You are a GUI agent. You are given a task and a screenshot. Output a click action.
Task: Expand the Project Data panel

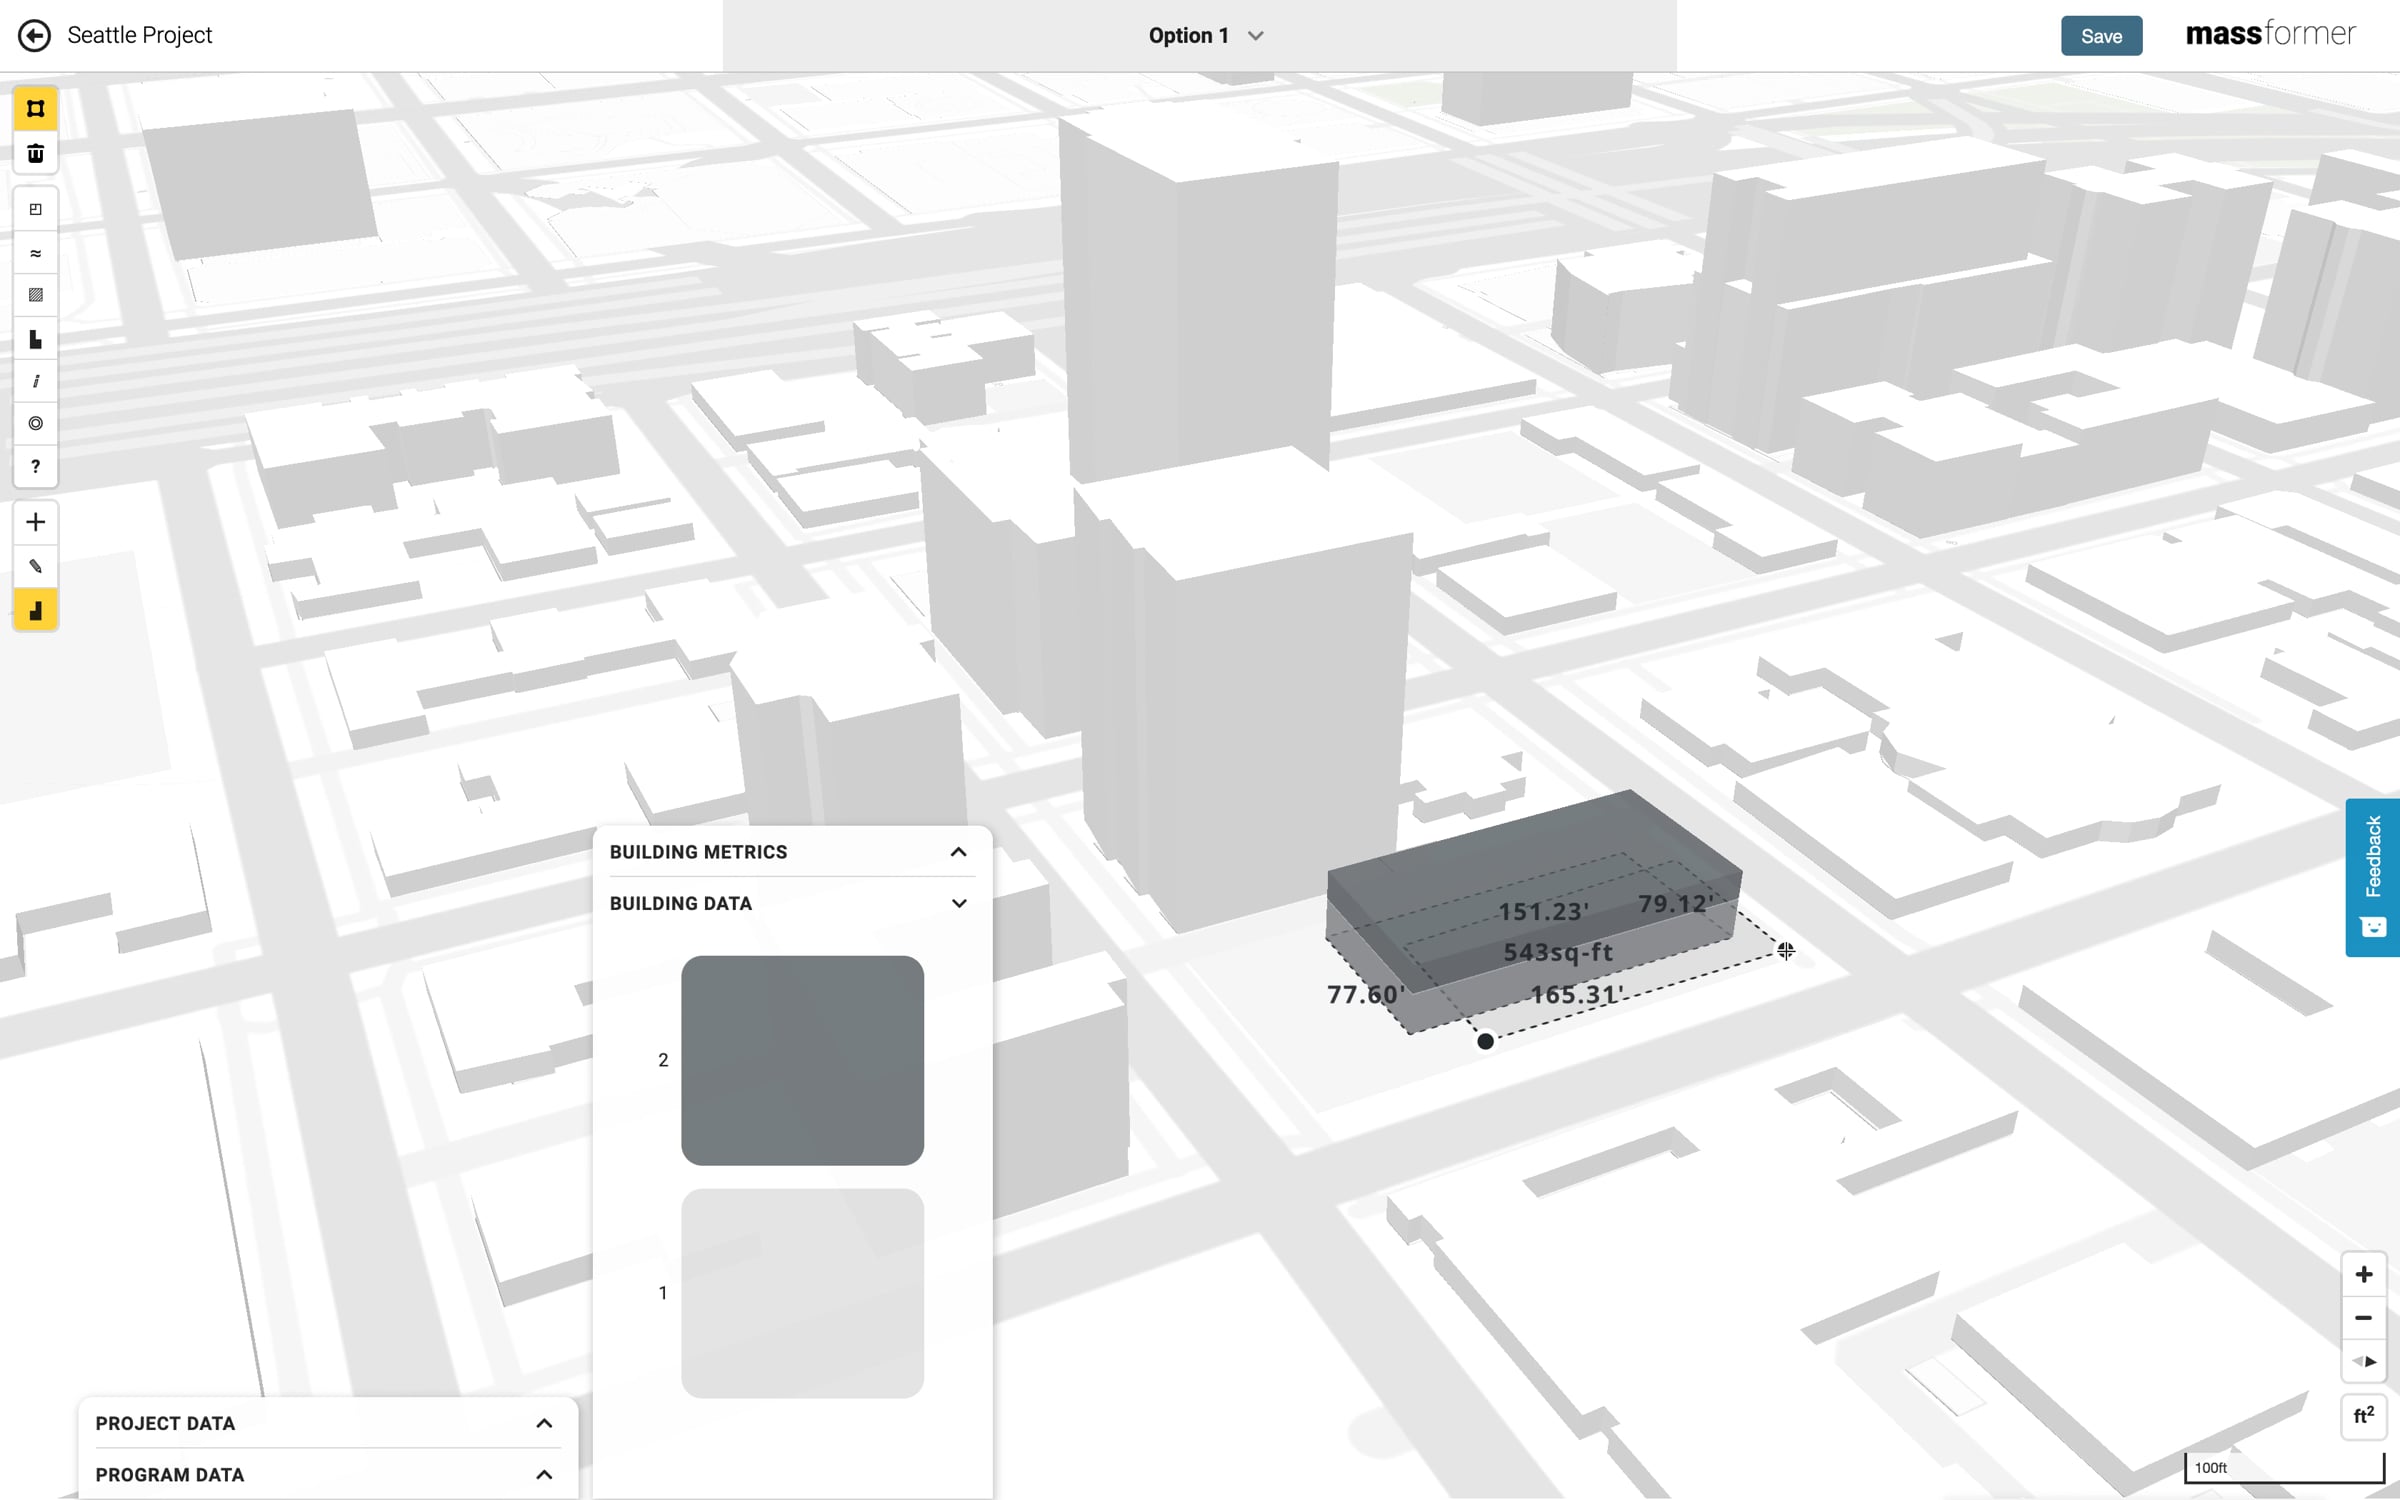544,1423
